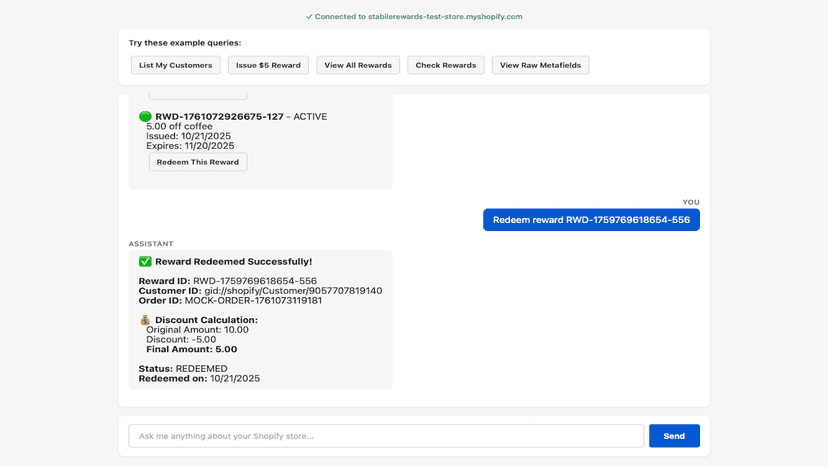Click the Redeemed on: 10/21/2025 line
Viewport: 828px width, 466px height.
pyautogui.click(x=199, y=378)
